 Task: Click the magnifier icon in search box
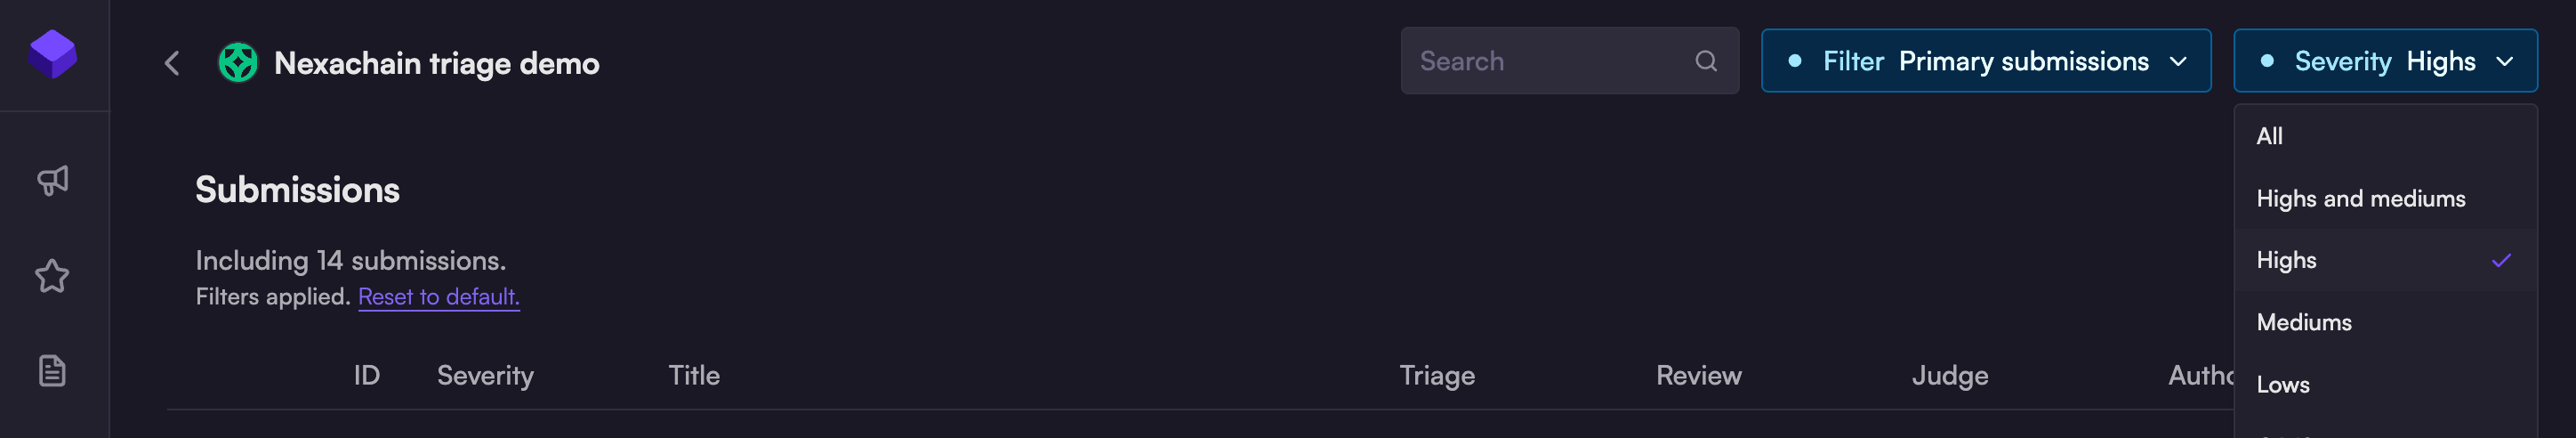(x=1706, y=61)
